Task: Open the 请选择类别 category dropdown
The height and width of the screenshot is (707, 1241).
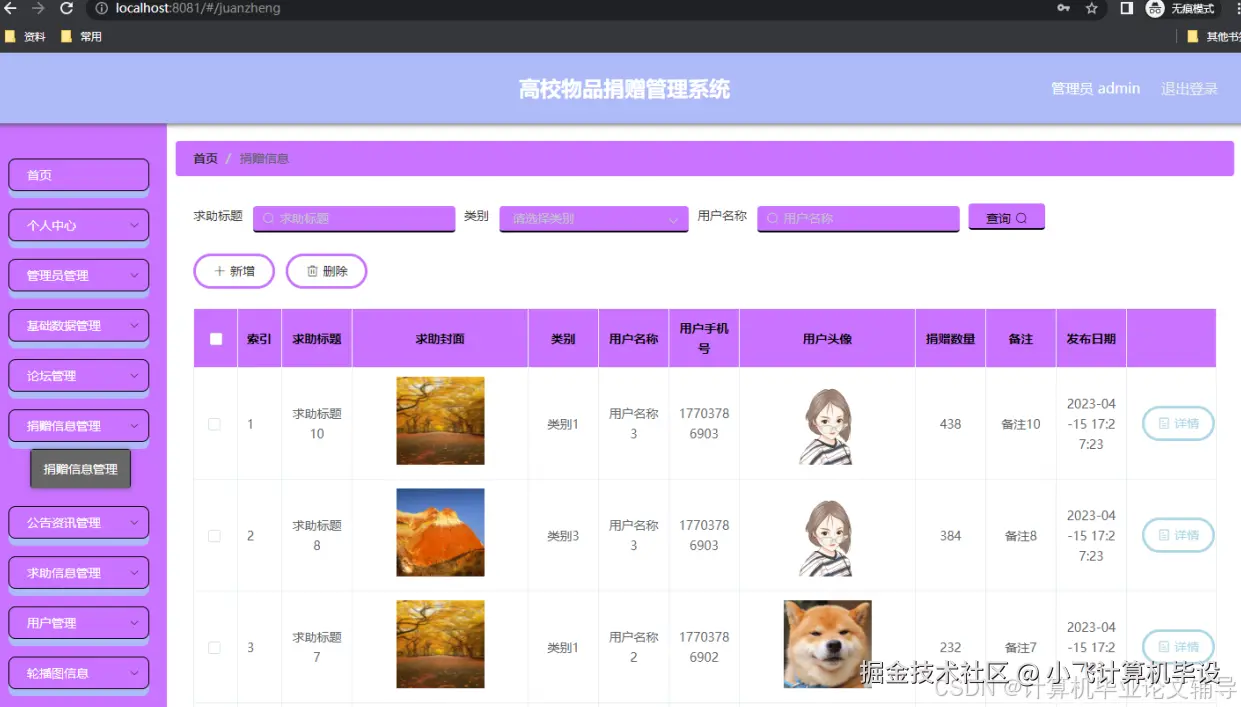Action: (593, 217)
